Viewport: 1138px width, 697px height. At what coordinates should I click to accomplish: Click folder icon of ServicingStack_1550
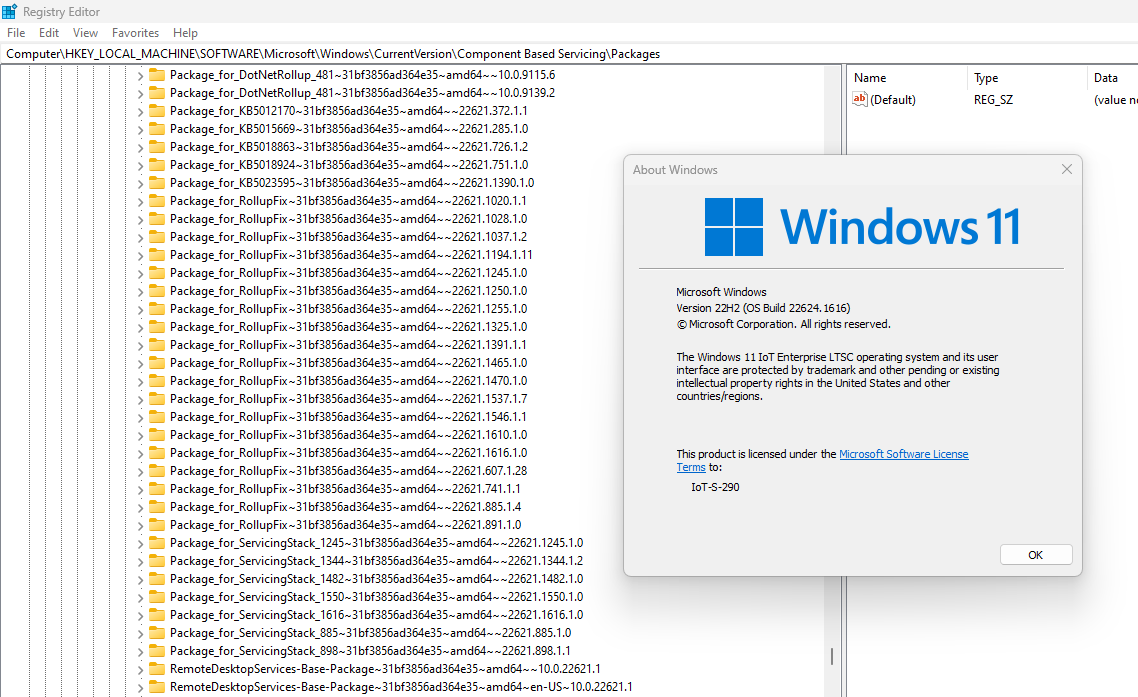click(x=157, y=597)
